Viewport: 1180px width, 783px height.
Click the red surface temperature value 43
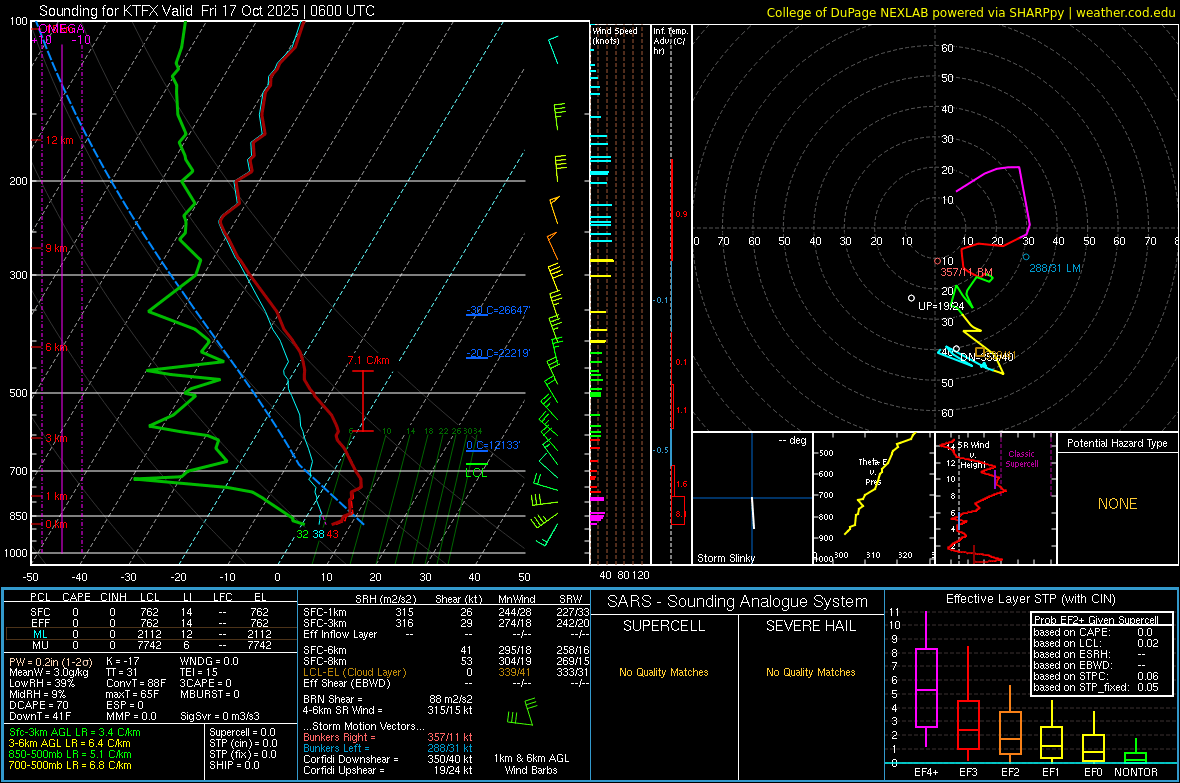coord(333,534)
